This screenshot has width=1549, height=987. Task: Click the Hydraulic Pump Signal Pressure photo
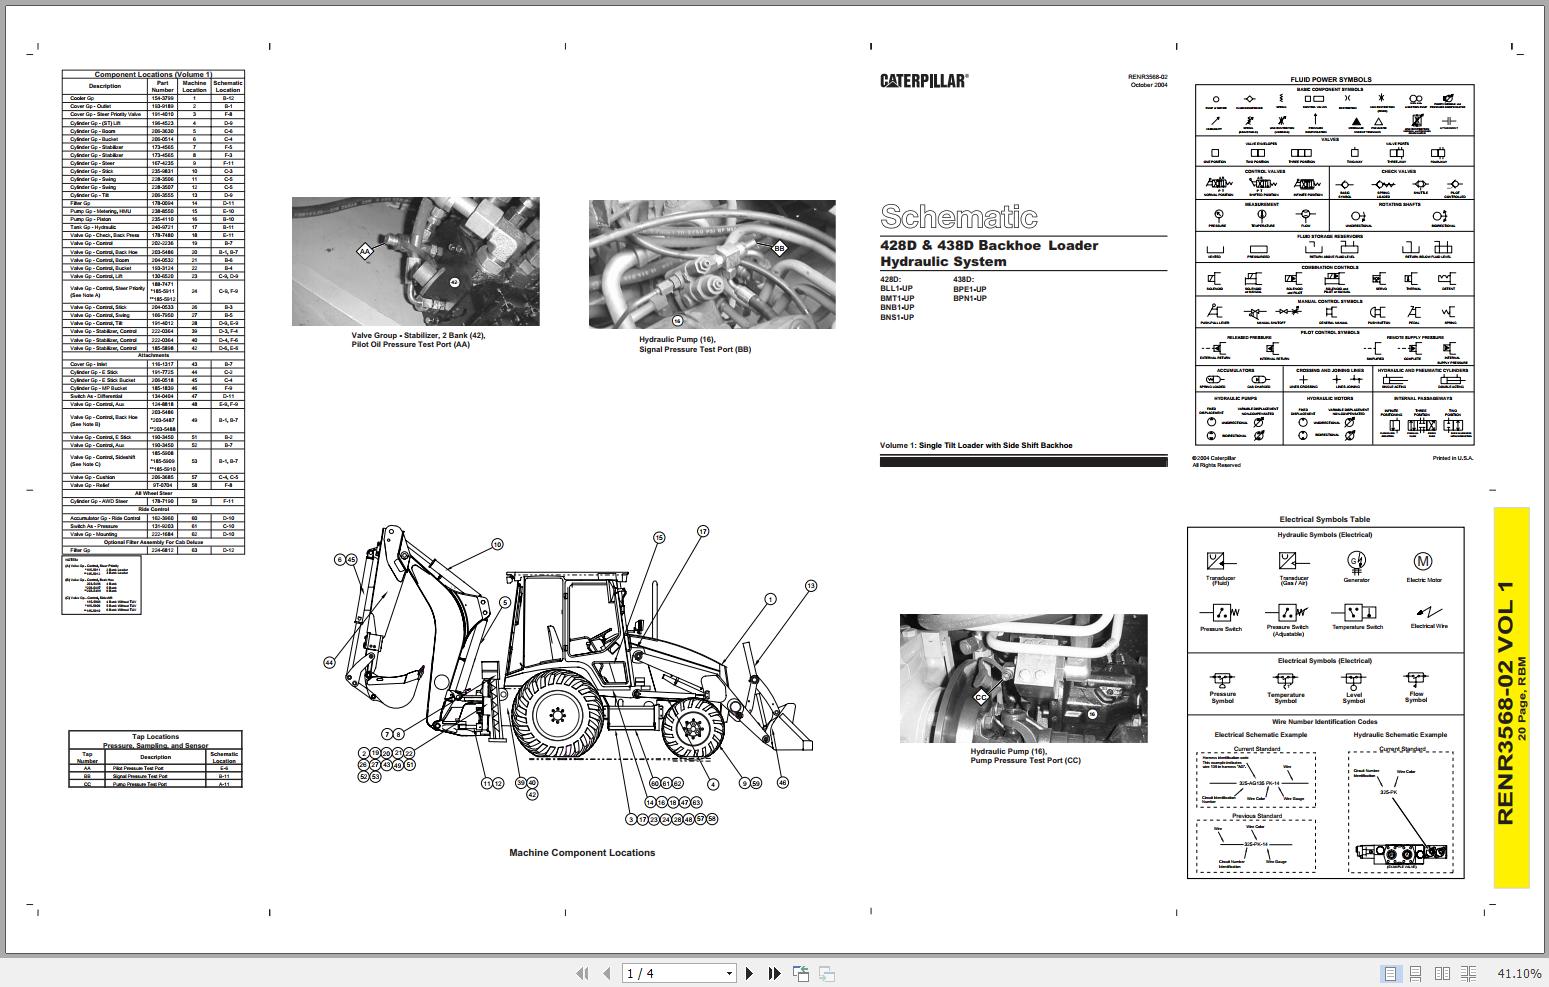(712, 262)
